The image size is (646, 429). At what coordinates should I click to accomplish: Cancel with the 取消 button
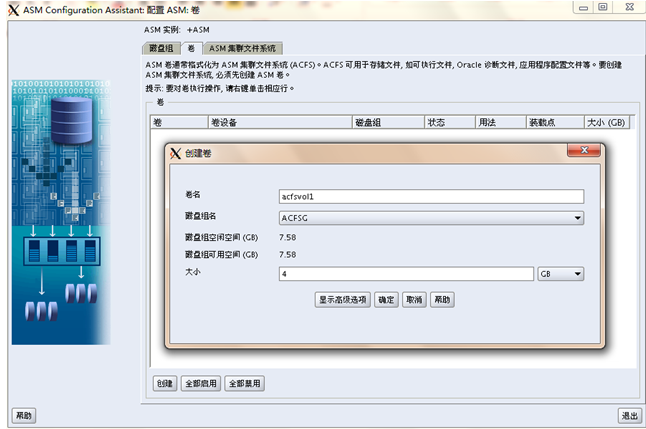[414, 300]
